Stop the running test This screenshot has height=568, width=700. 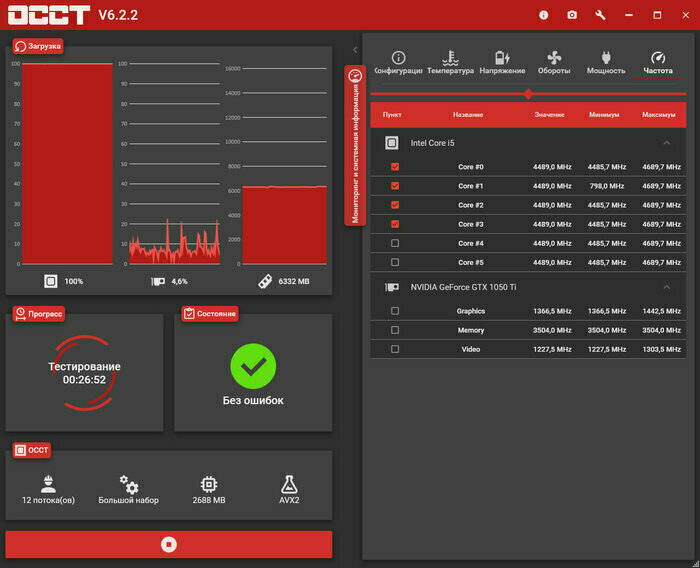pyautogui.click(x=169, y=544)
